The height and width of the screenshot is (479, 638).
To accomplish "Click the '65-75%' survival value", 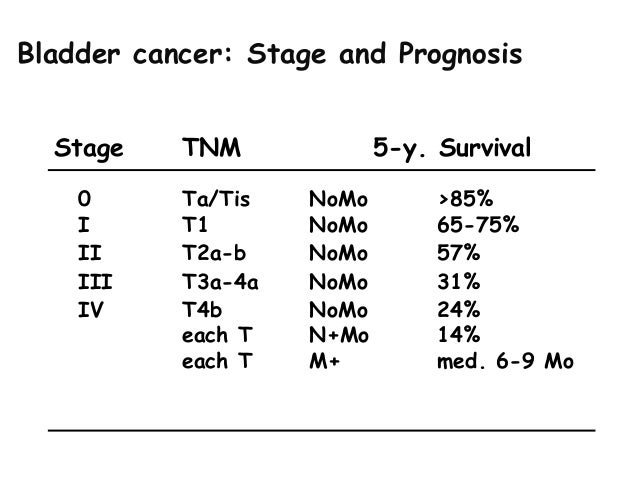I will (478, 225).
